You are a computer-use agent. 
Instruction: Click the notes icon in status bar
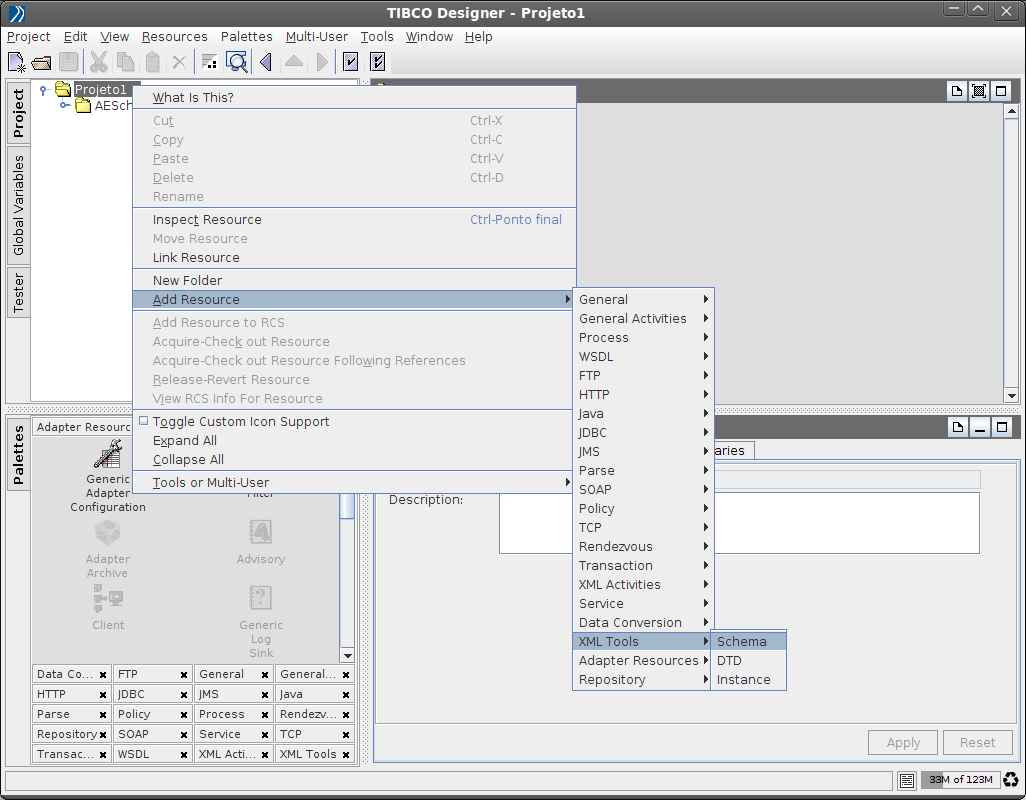point(907,780)
